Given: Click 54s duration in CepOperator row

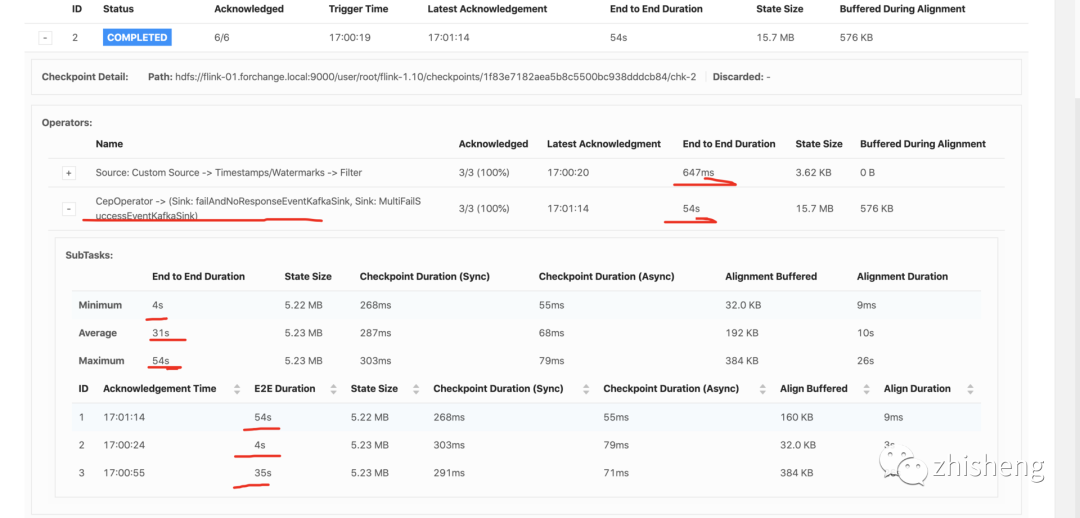Looking at the screenshot, I should coord(691,208).
